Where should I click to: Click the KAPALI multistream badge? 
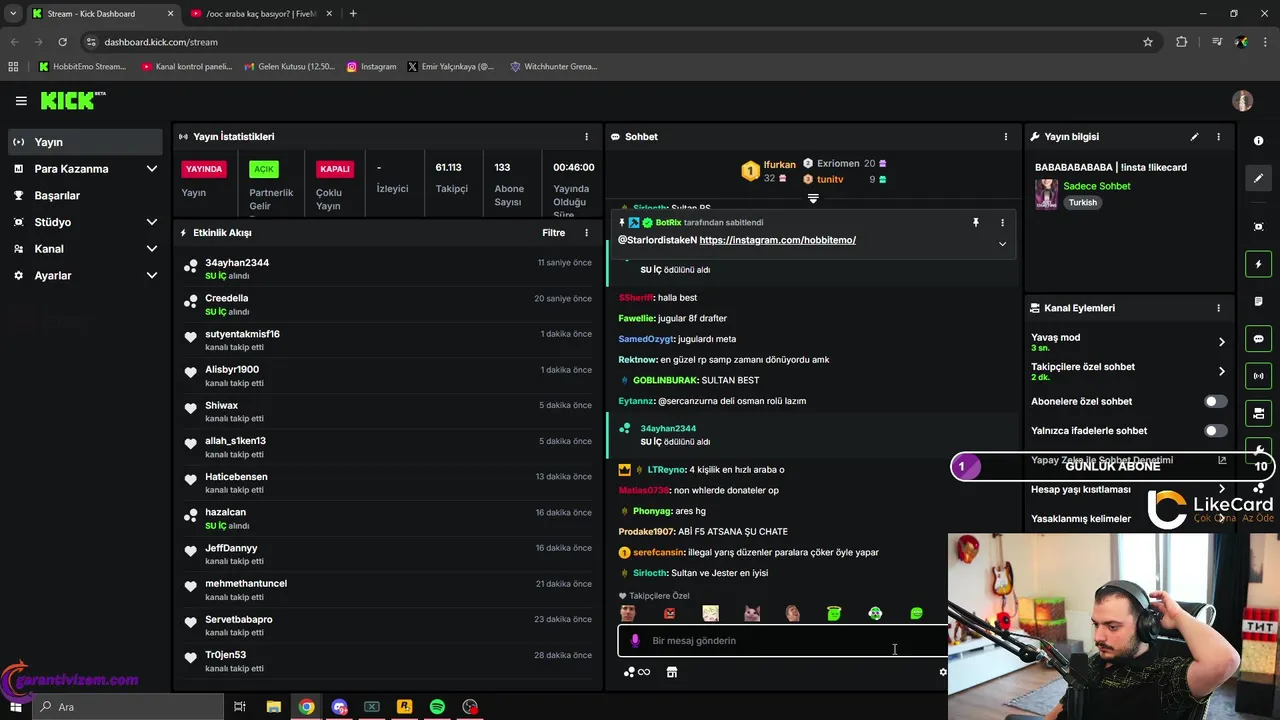pos(335,169)
